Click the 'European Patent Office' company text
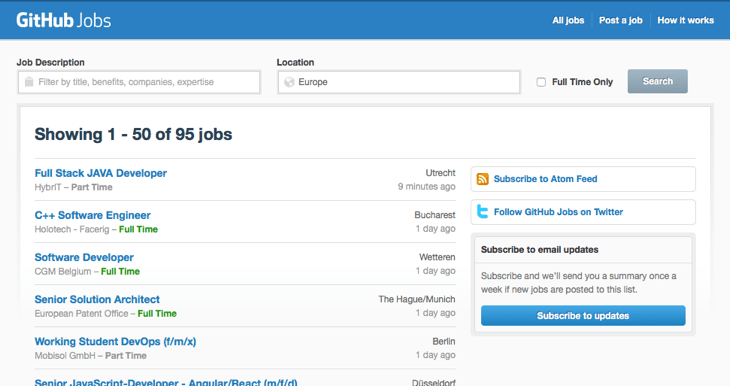Viewport: 730px width, 386px height. (x=81, y=313)
